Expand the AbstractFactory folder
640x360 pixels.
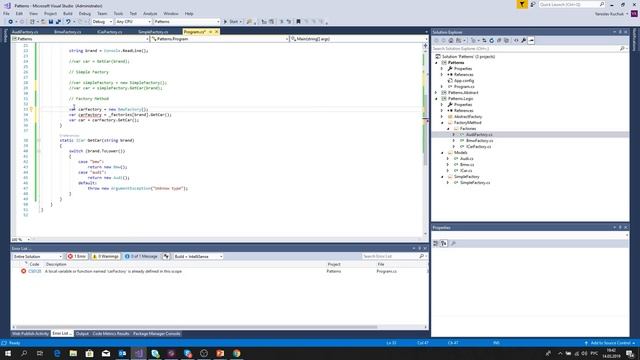coord(442,117)
